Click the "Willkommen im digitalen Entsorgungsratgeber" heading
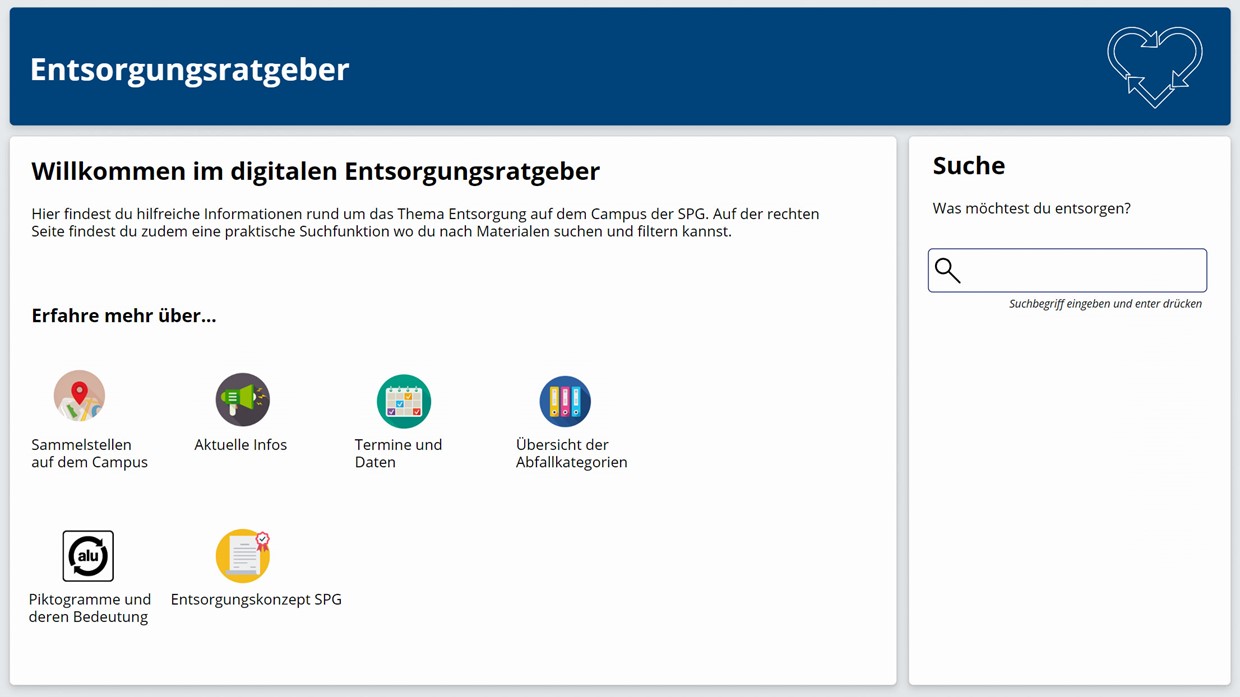This screenshot has height=697, width=1240. pos(315,171)
